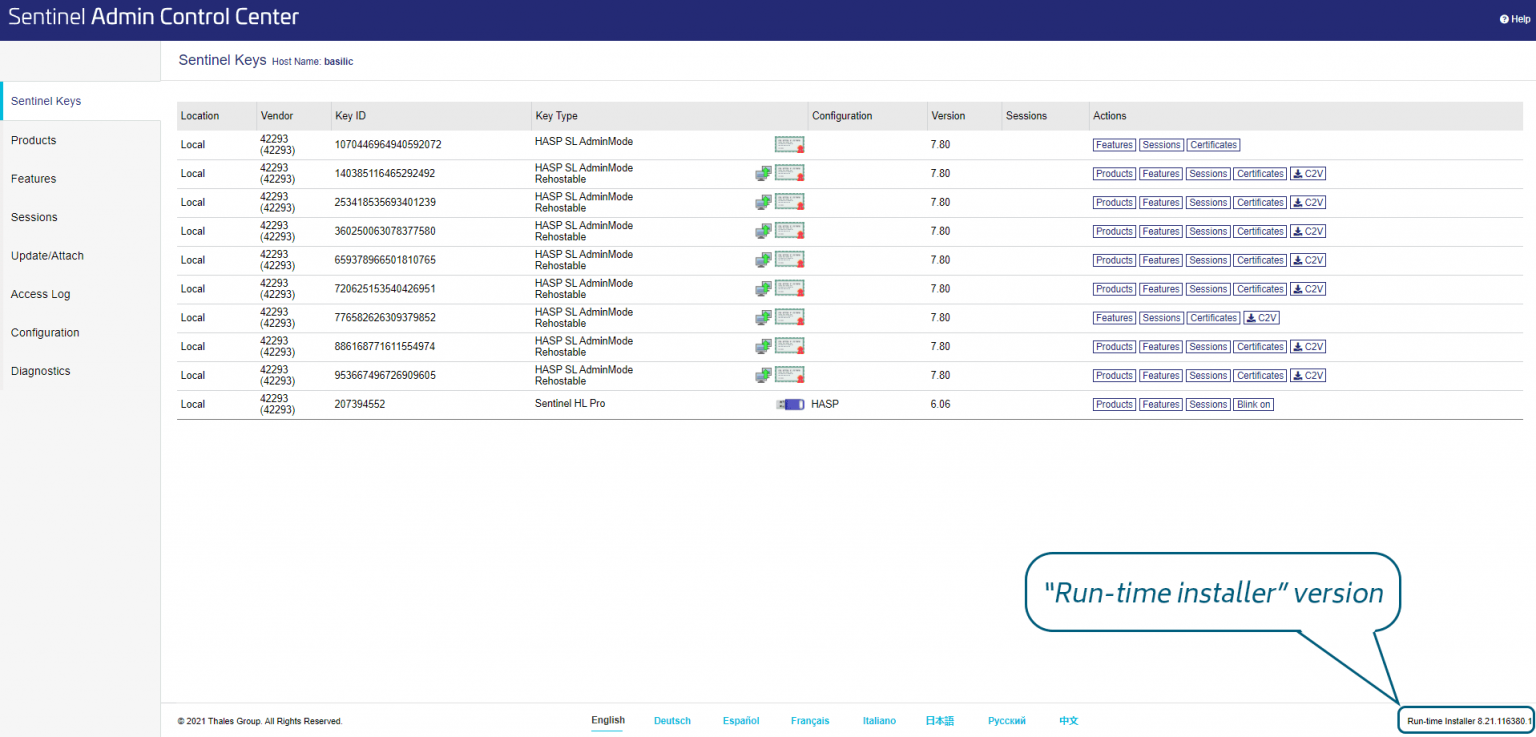
Task: Open Diagnostics from the sidebar
Action: click(x=41, y=371)
